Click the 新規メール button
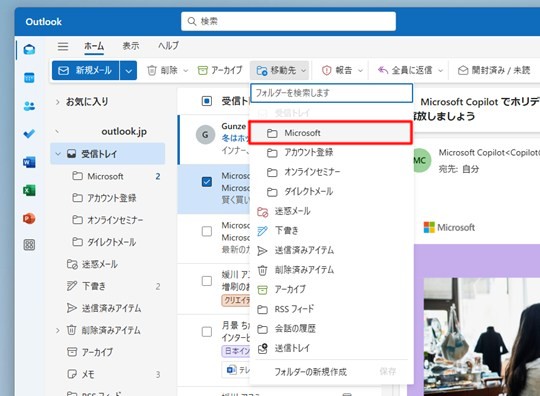 pos(86,71)
